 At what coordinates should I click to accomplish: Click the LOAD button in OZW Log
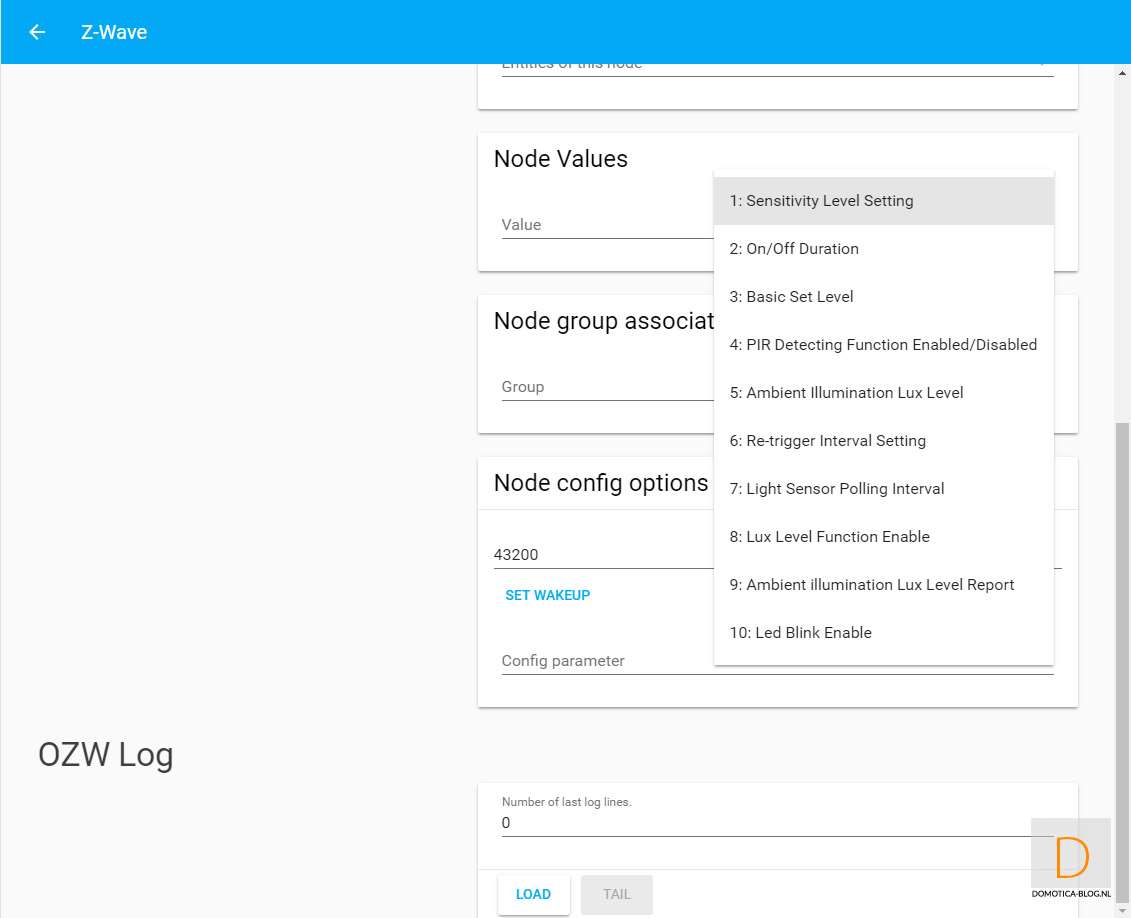tap(533, 894)
